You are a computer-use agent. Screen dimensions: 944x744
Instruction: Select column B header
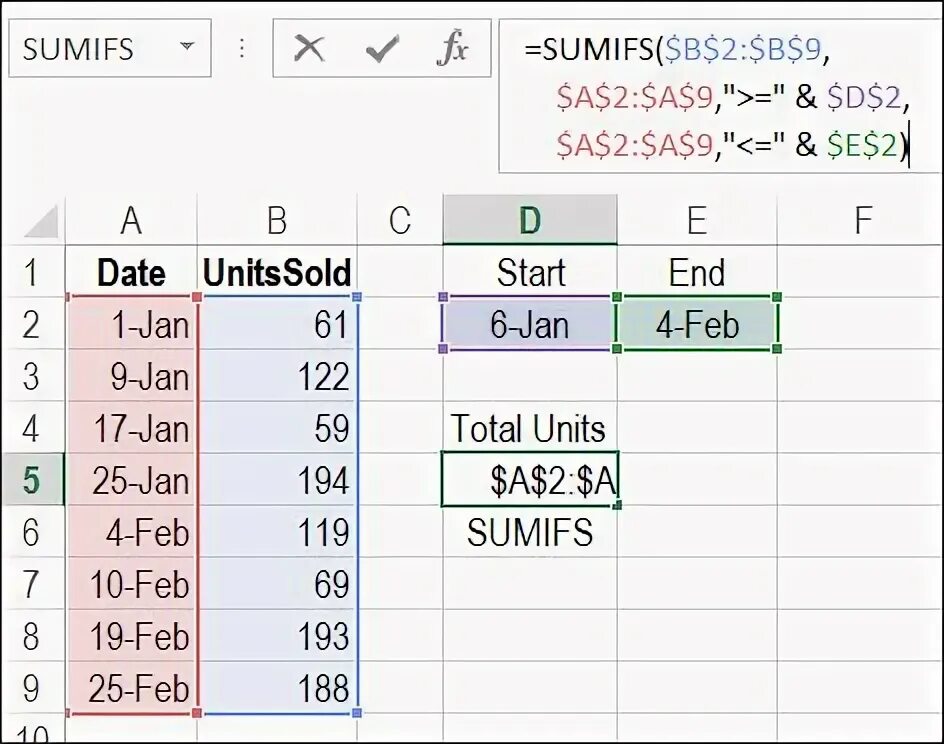[x=277, y=220]
